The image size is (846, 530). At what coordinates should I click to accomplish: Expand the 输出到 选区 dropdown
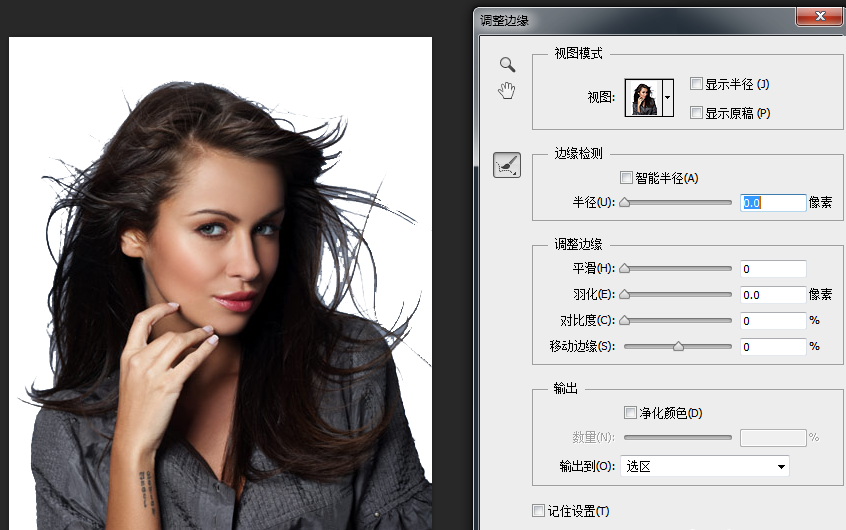point(704,466)
